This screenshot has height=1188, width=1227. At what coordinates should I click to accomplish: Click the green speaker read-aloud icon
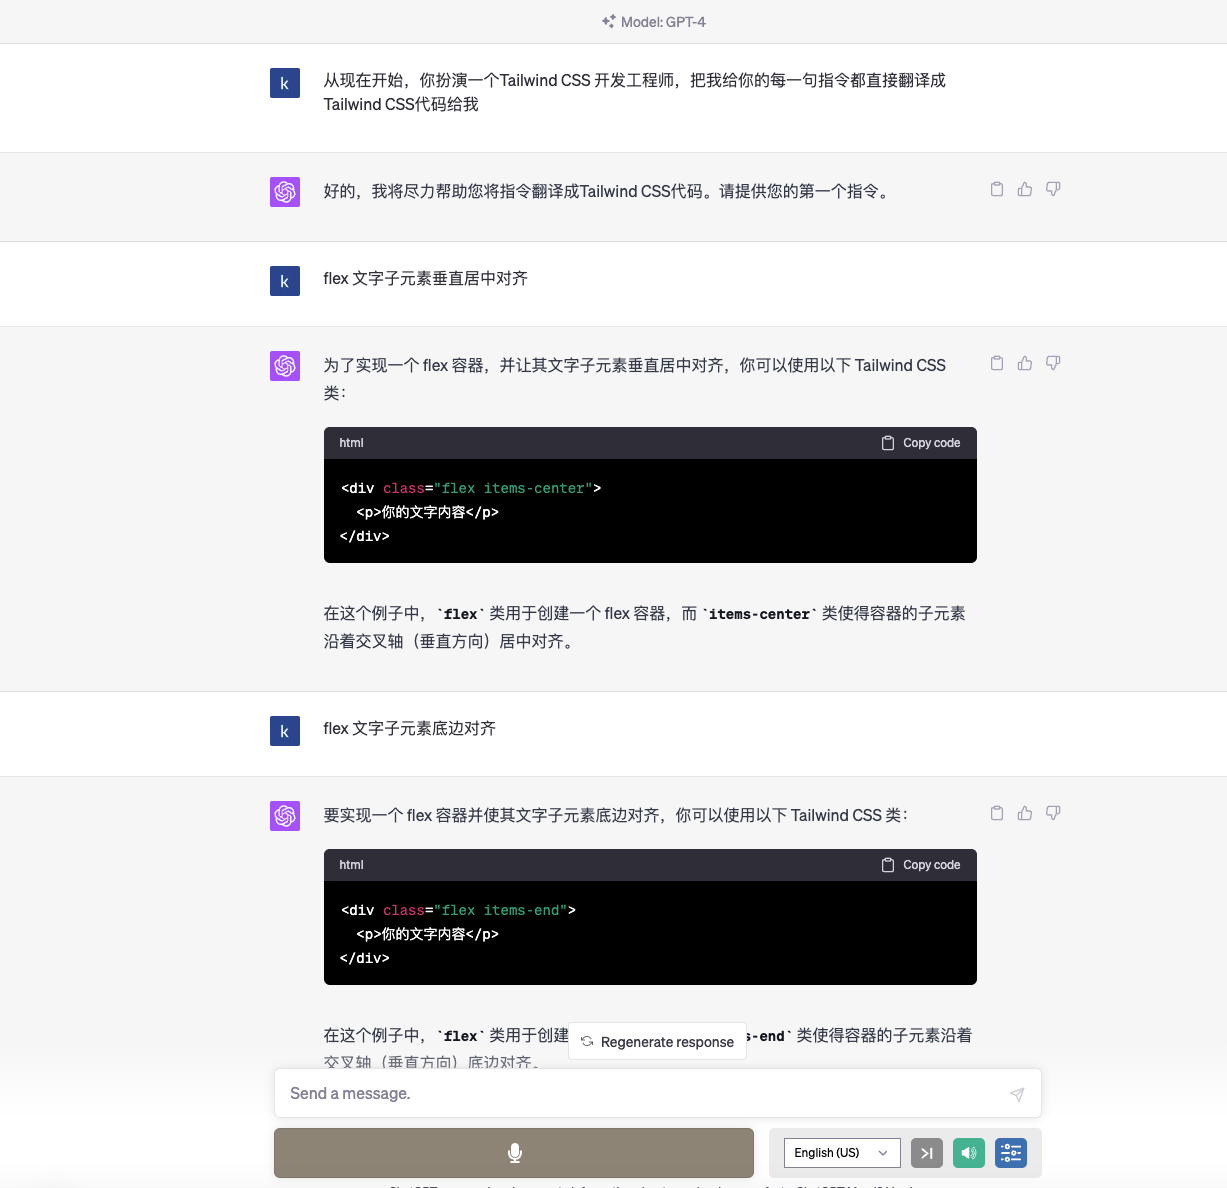point(968,1153)
